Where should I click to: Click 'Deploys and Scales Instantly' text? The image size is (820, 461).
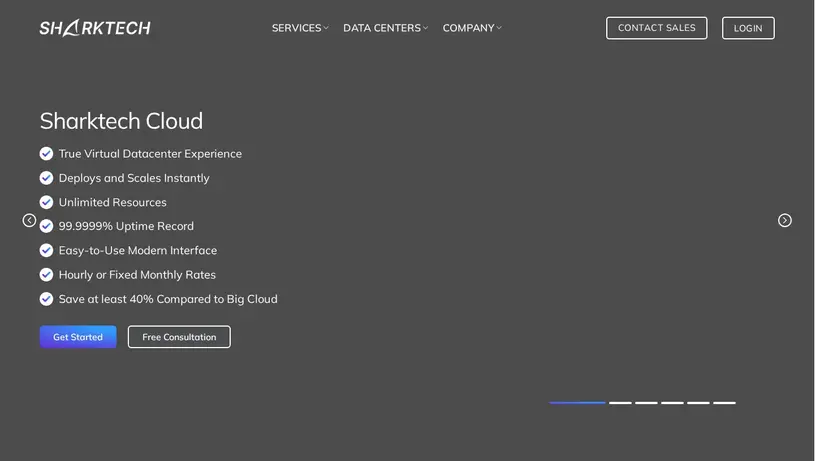click(x=134, y=178)
